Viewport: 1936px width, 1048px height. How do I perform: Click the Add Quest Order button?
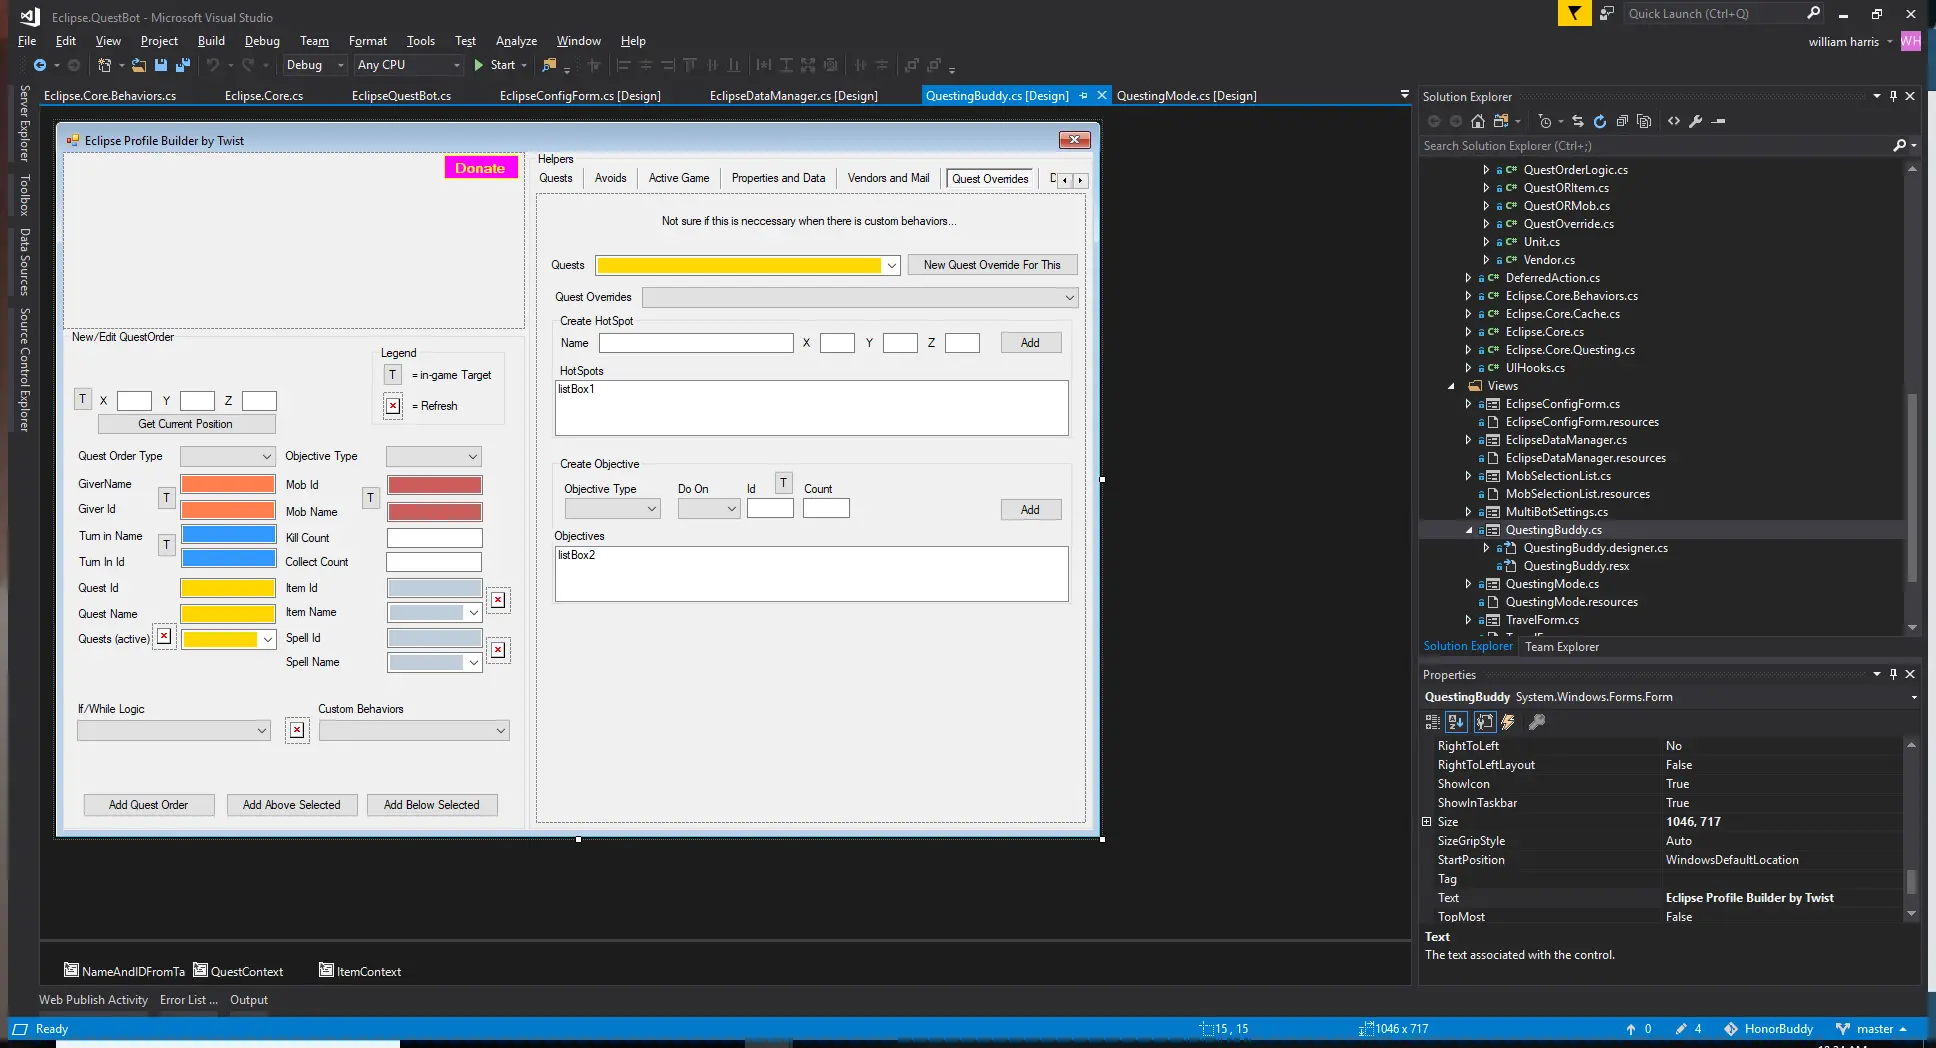[x=148, y=805]
